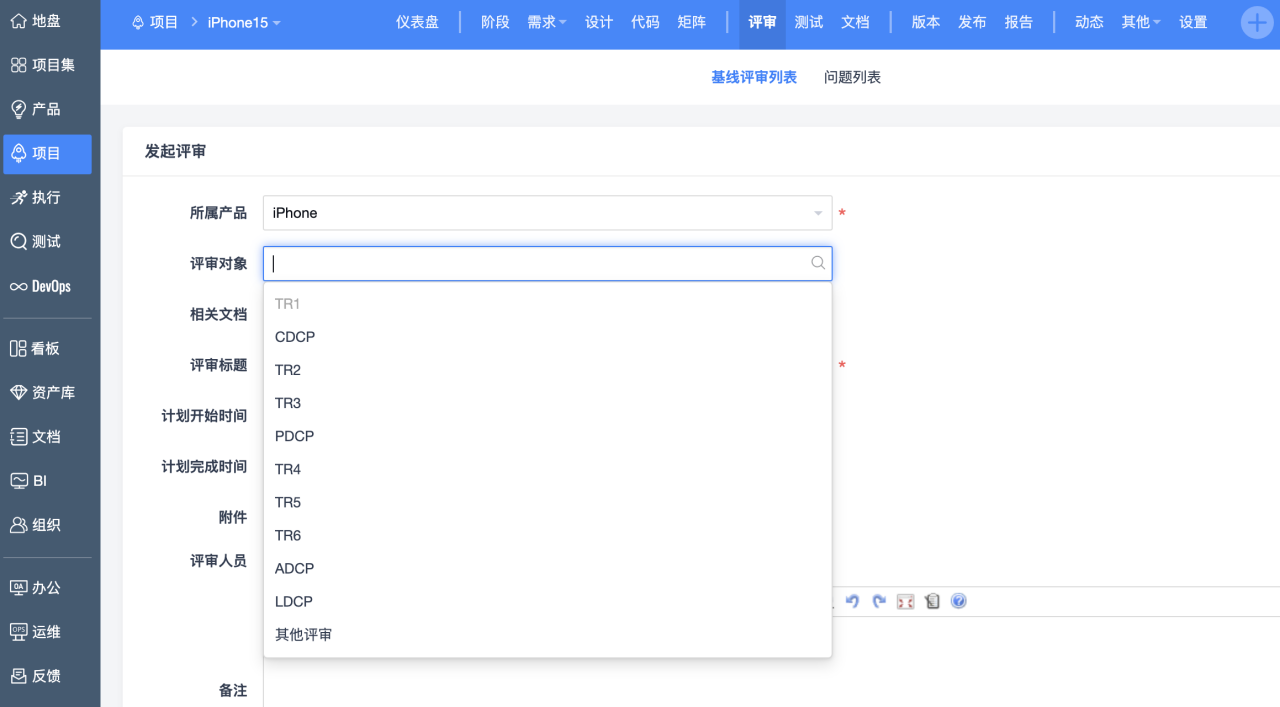Image resolution: width=1280 pixels, height=707 pixels.
Task: Expand the 所属产品 iPhone dropdown
Action: 817,213
